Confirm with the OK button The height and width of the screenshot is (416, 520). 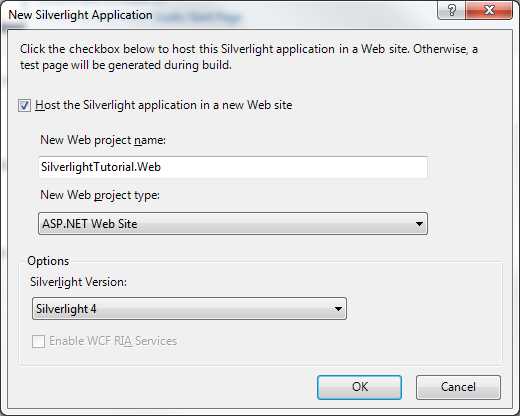359,387
